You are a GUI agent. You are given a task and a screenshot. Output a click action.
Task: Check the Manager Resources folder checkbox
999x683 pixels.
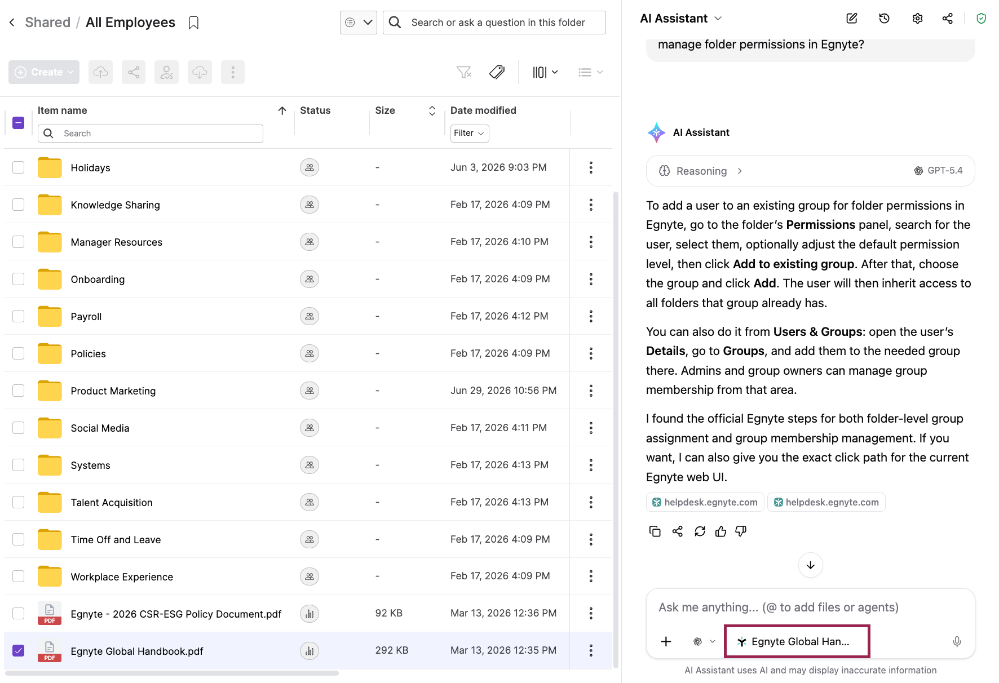click(18, 241)
